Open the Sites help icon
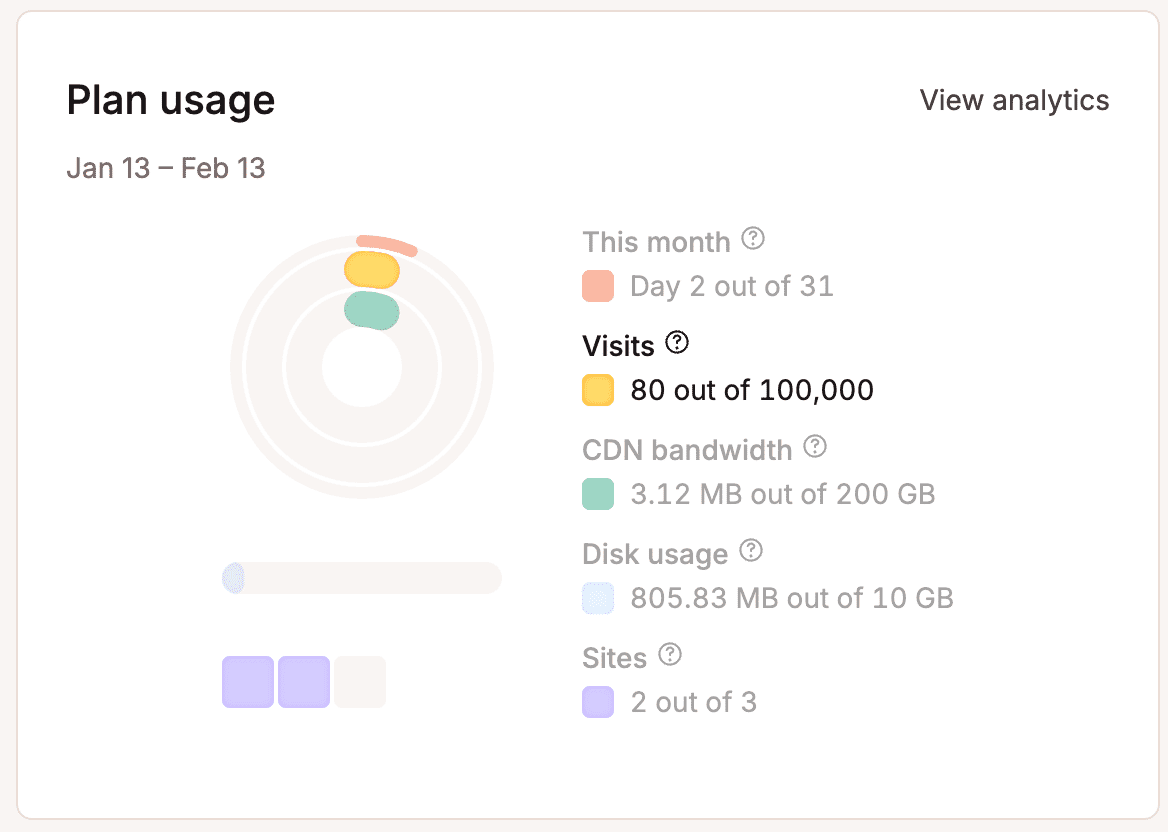 coord(672,655)
